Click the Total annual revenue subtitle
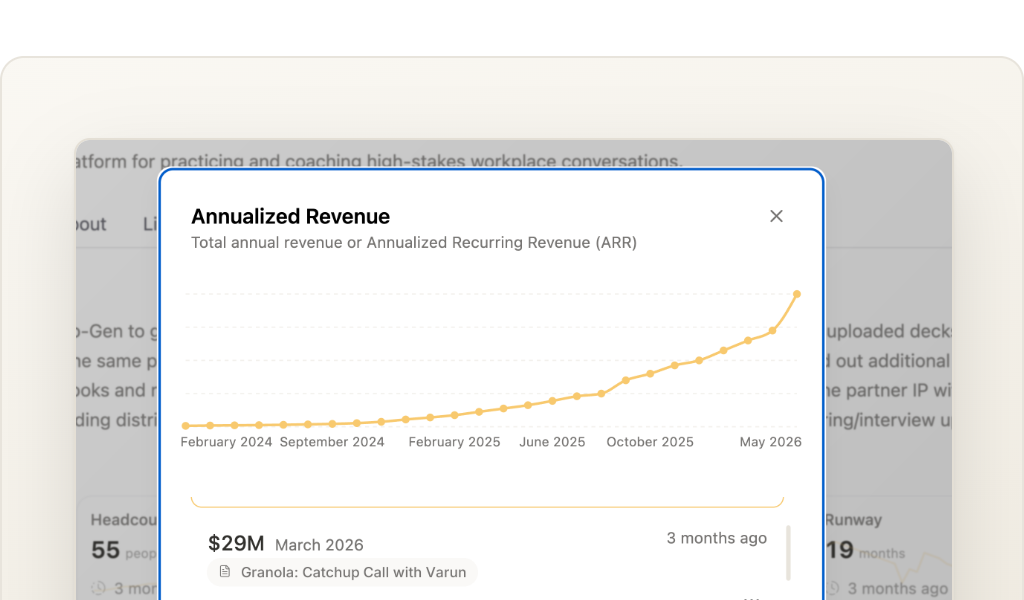The image size is (1024, 600). coord(414,243)
